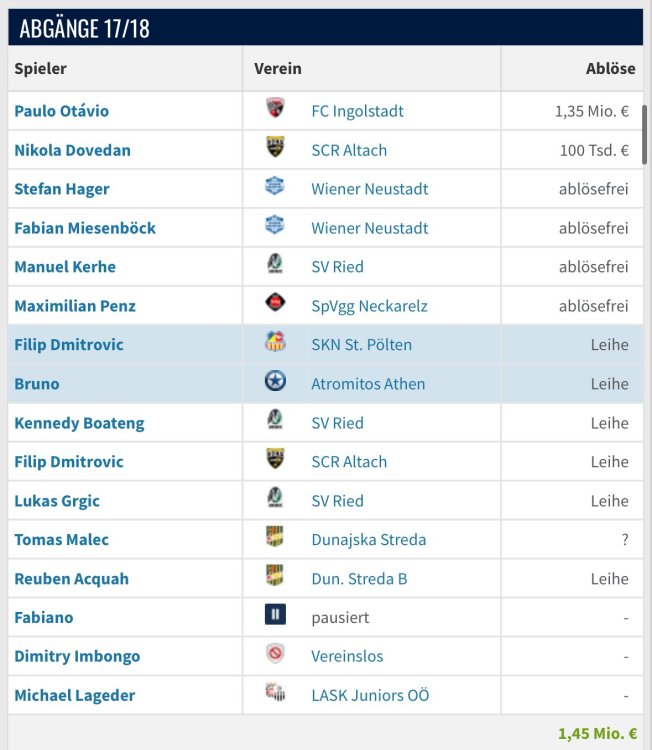Screen dimensions: 652x750
Task: Click SV Ried crest in Manuel Kerhe row
Action: (275, 266)
